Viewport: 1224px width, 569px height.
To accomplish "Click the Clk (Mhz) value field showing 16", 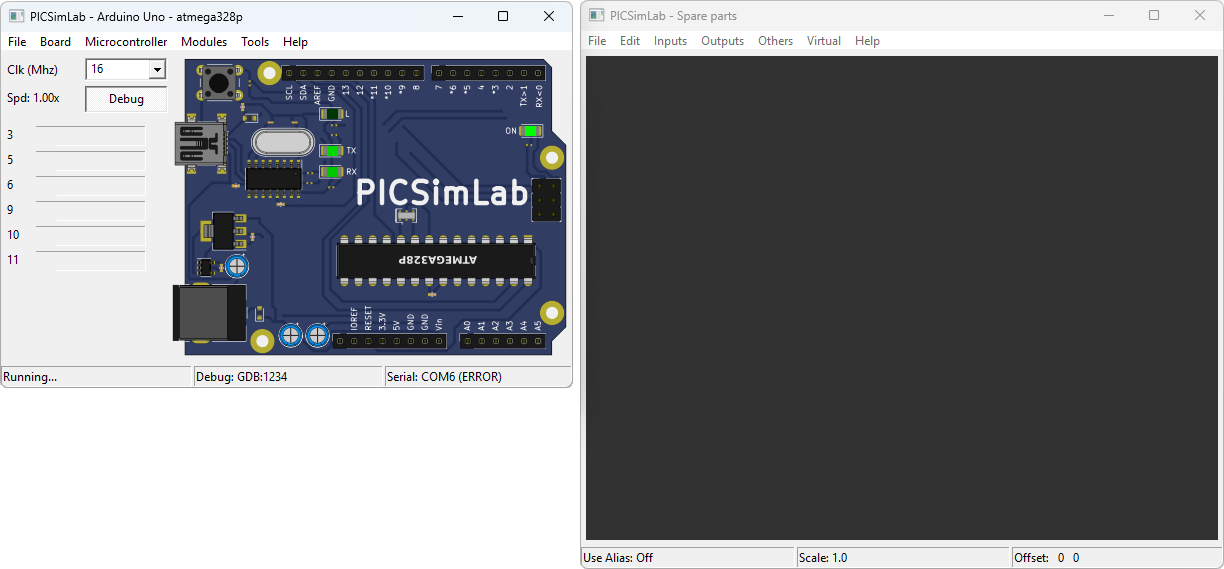I will (x=117, y=70).
